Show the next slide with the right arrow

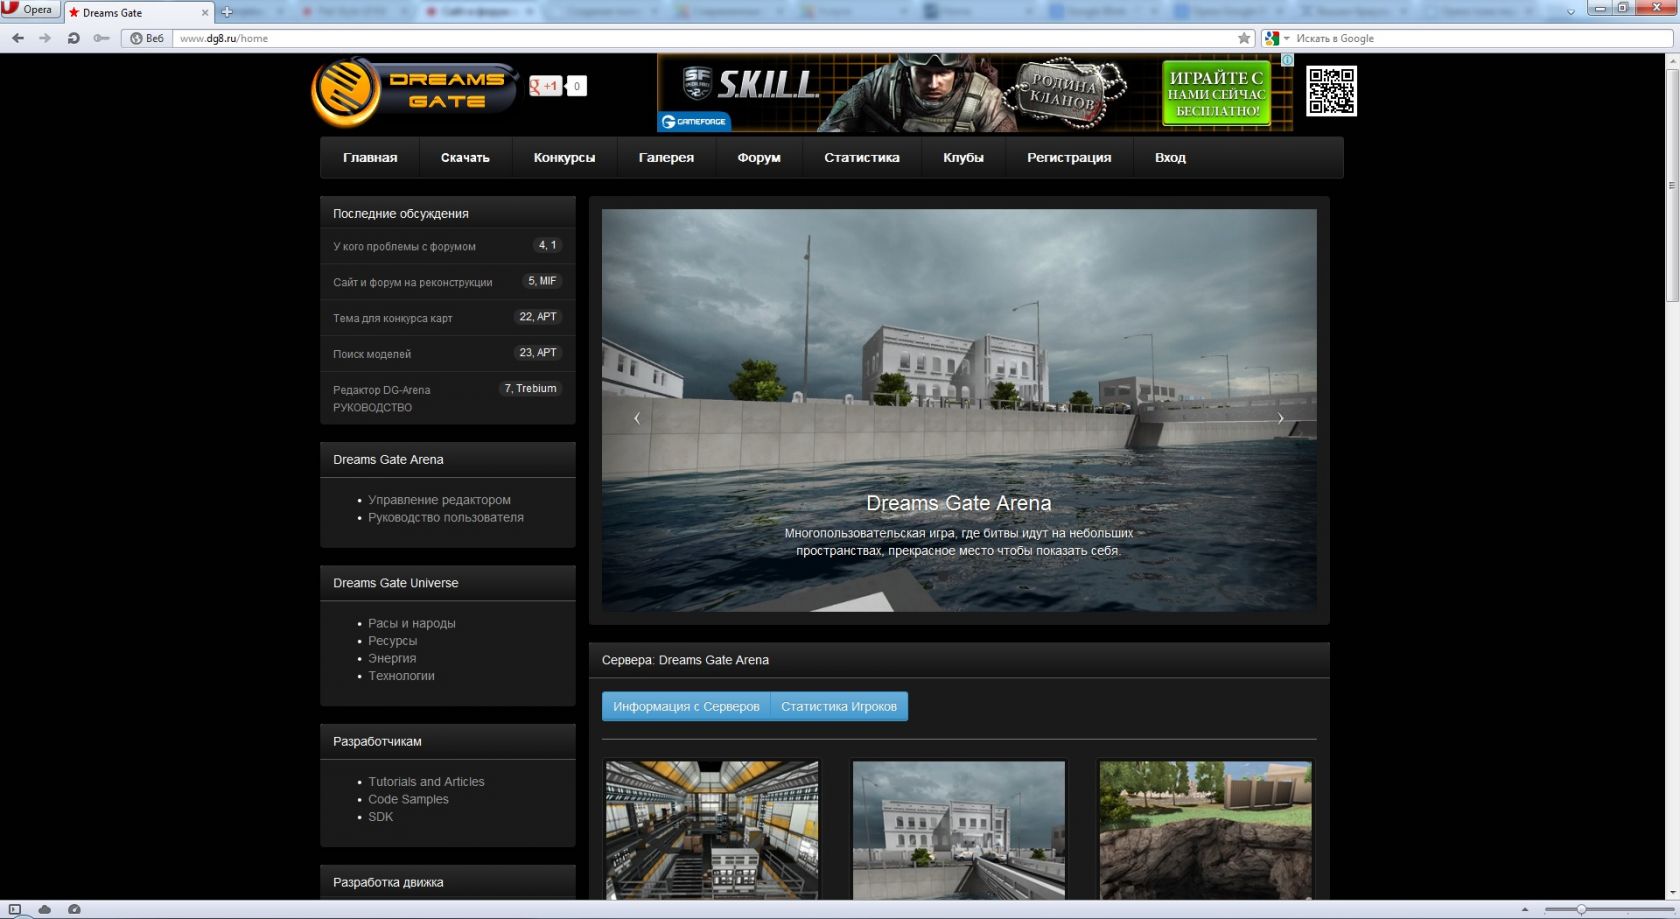[x=1280, y=419]
